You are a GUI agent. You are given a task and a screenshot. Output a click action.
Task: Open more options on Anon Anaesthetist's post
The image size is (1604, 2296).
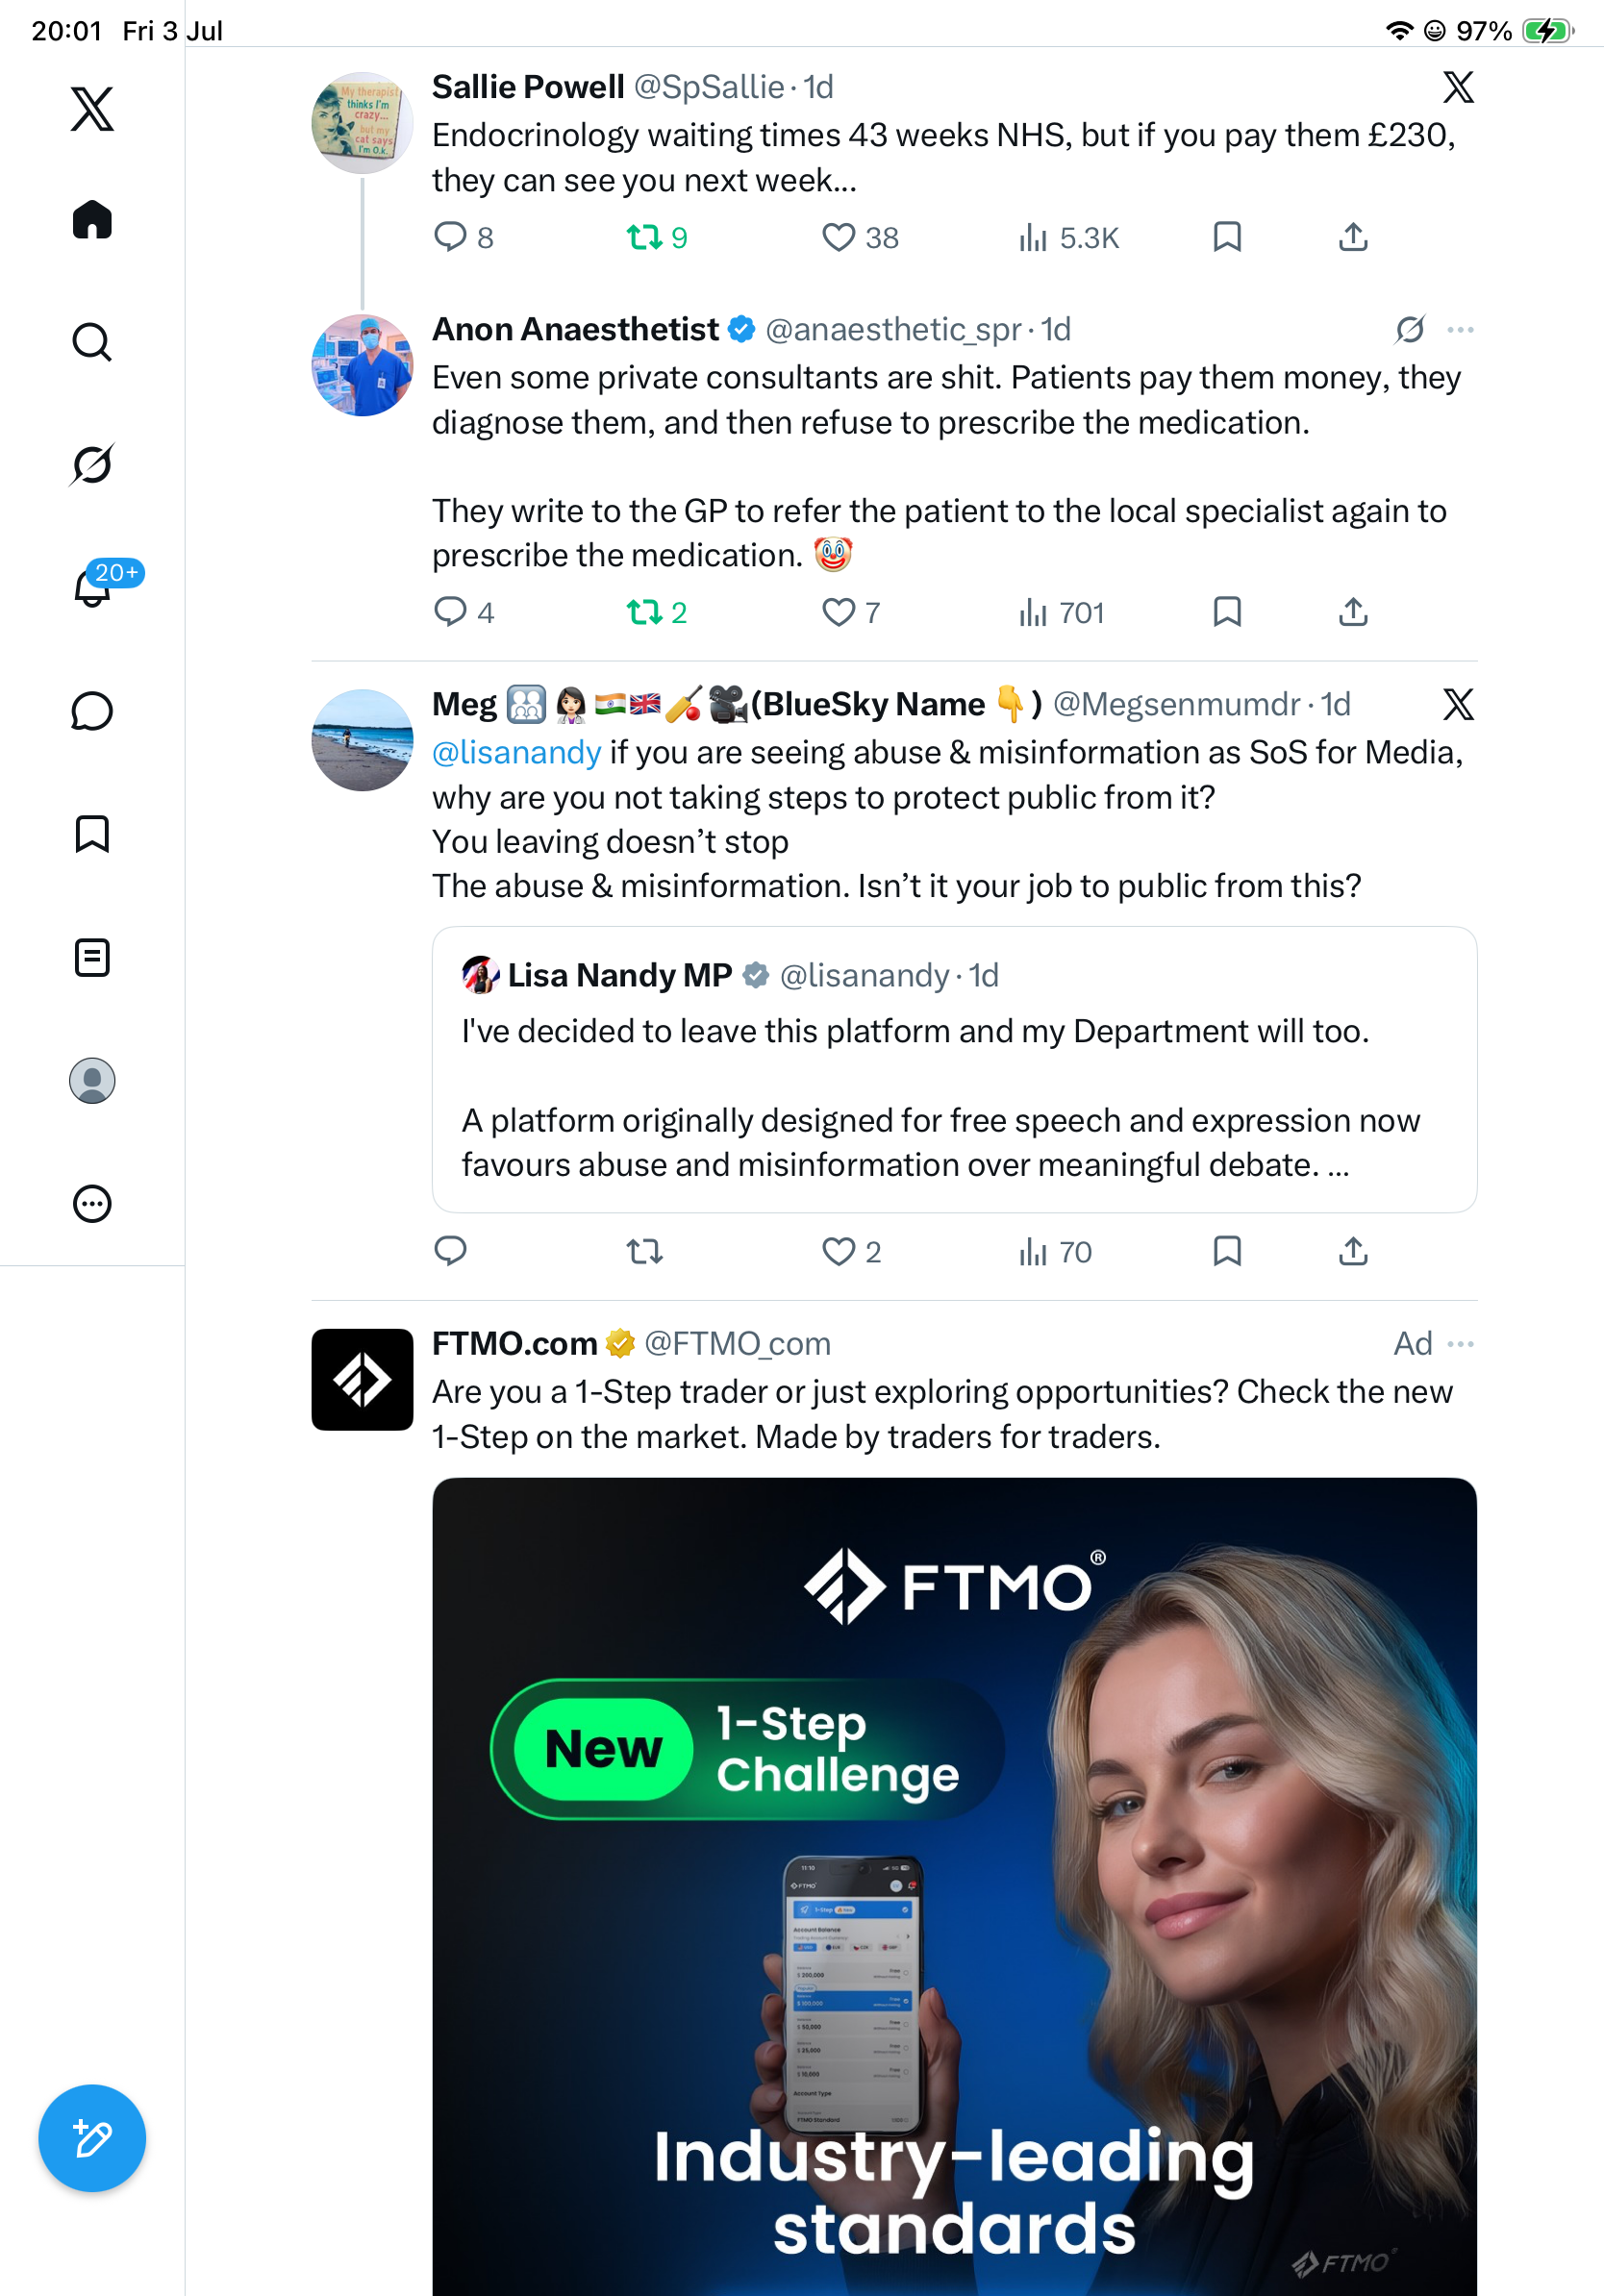tap(1460, 329)
